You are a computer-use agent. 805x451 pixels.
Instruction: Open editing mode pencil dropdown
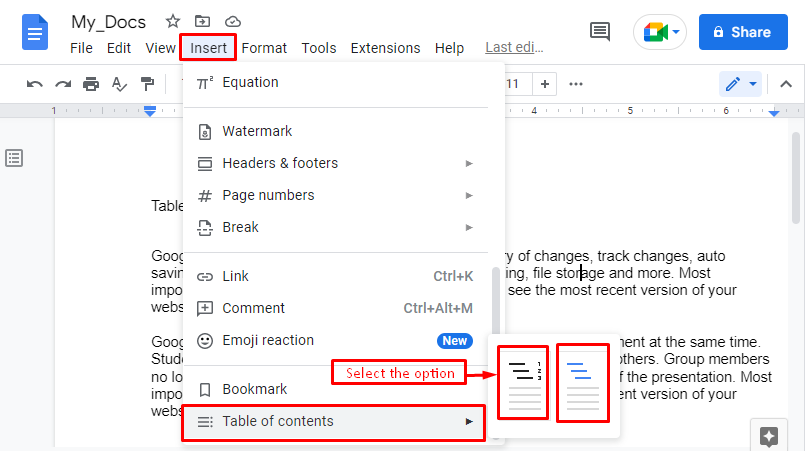pyautogui.click(x=740, y=84)
